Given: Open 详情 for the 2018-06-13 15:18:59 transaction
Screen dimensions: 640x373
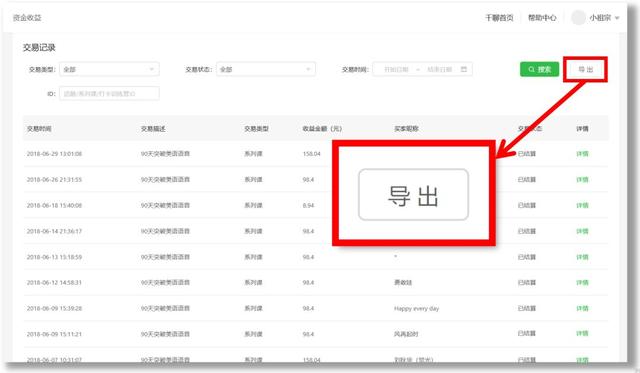Looking at the screenshot, I should coord(582,257).
